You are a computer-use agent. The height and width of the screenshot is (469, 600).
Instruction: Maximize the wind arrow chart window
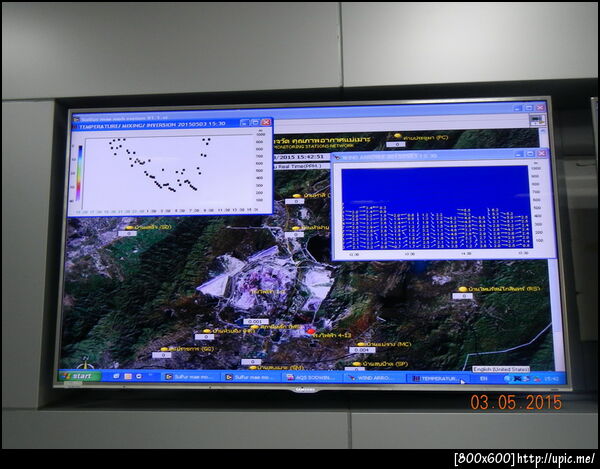click(x=530, y=154)
